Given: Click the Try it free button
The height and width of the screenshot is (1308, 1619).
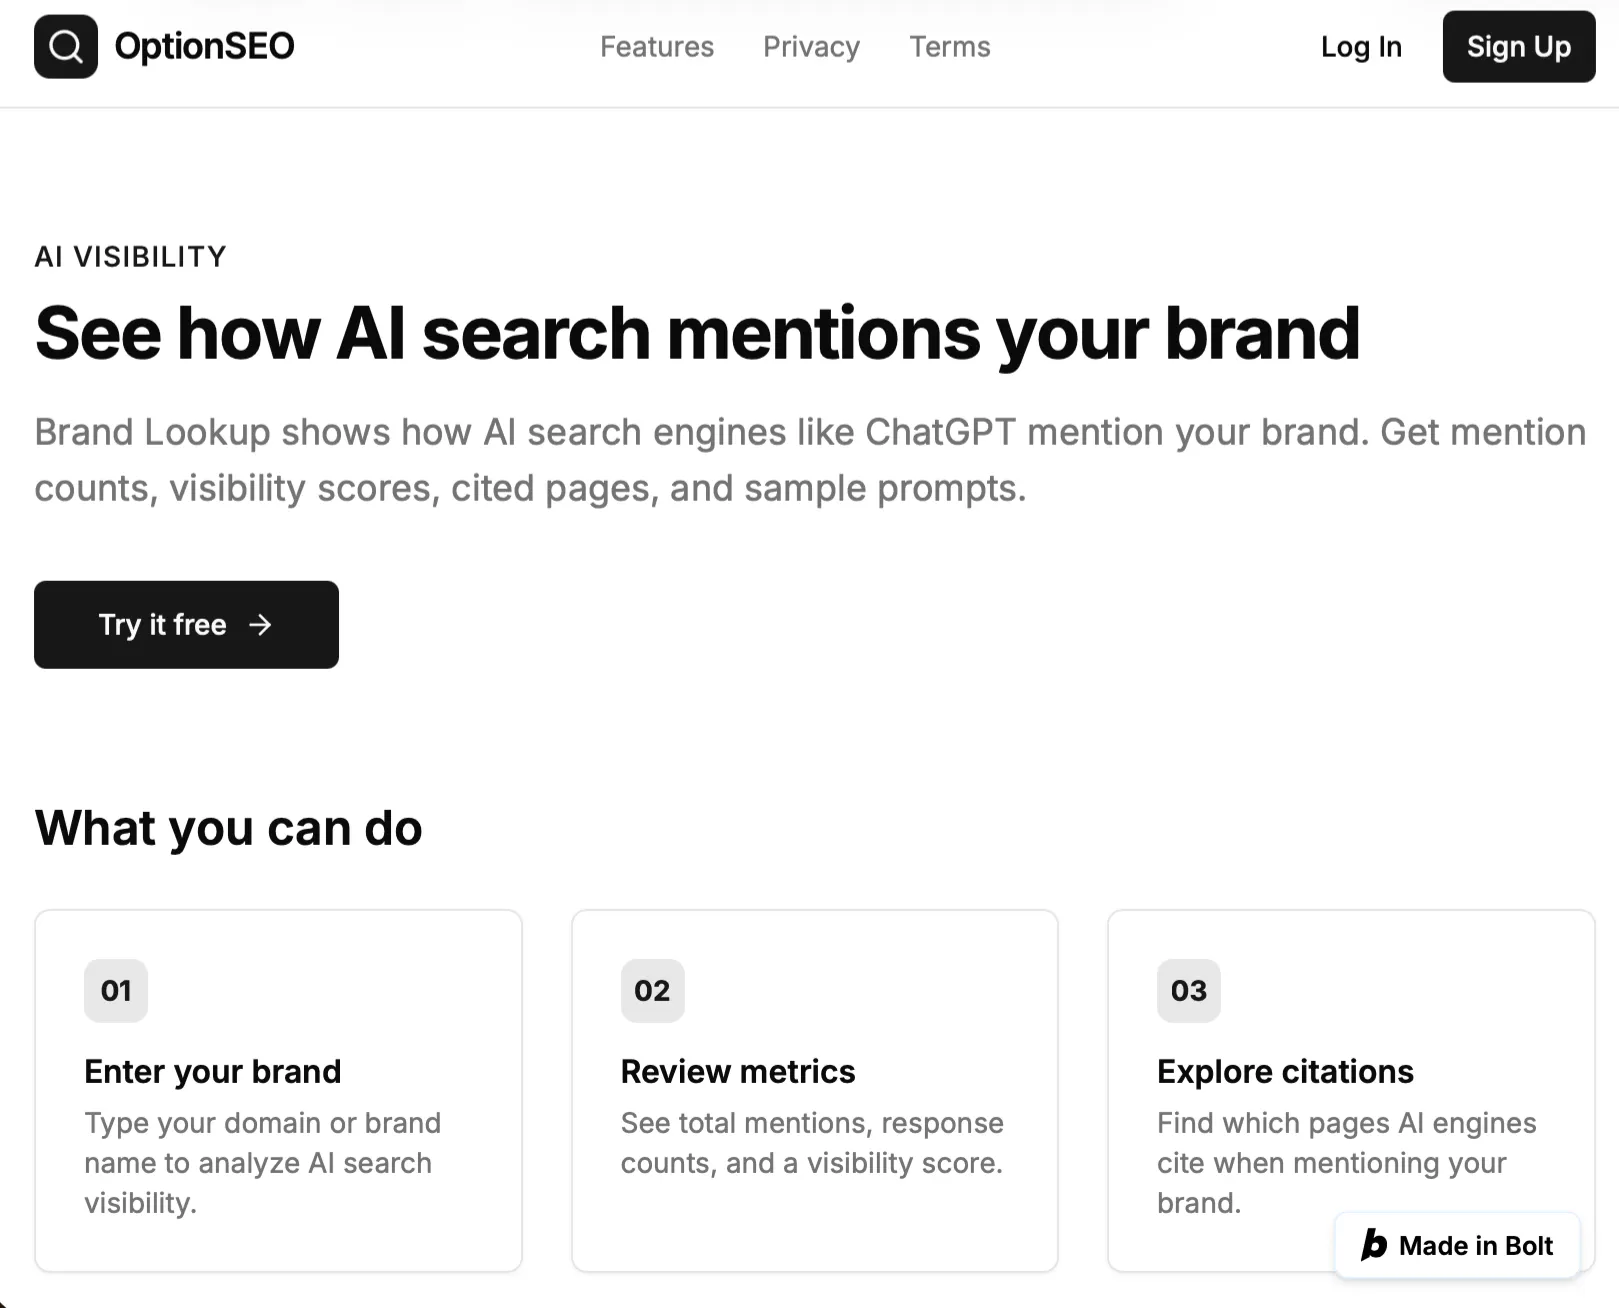Looking at the screenshot, I should point(186,624).
